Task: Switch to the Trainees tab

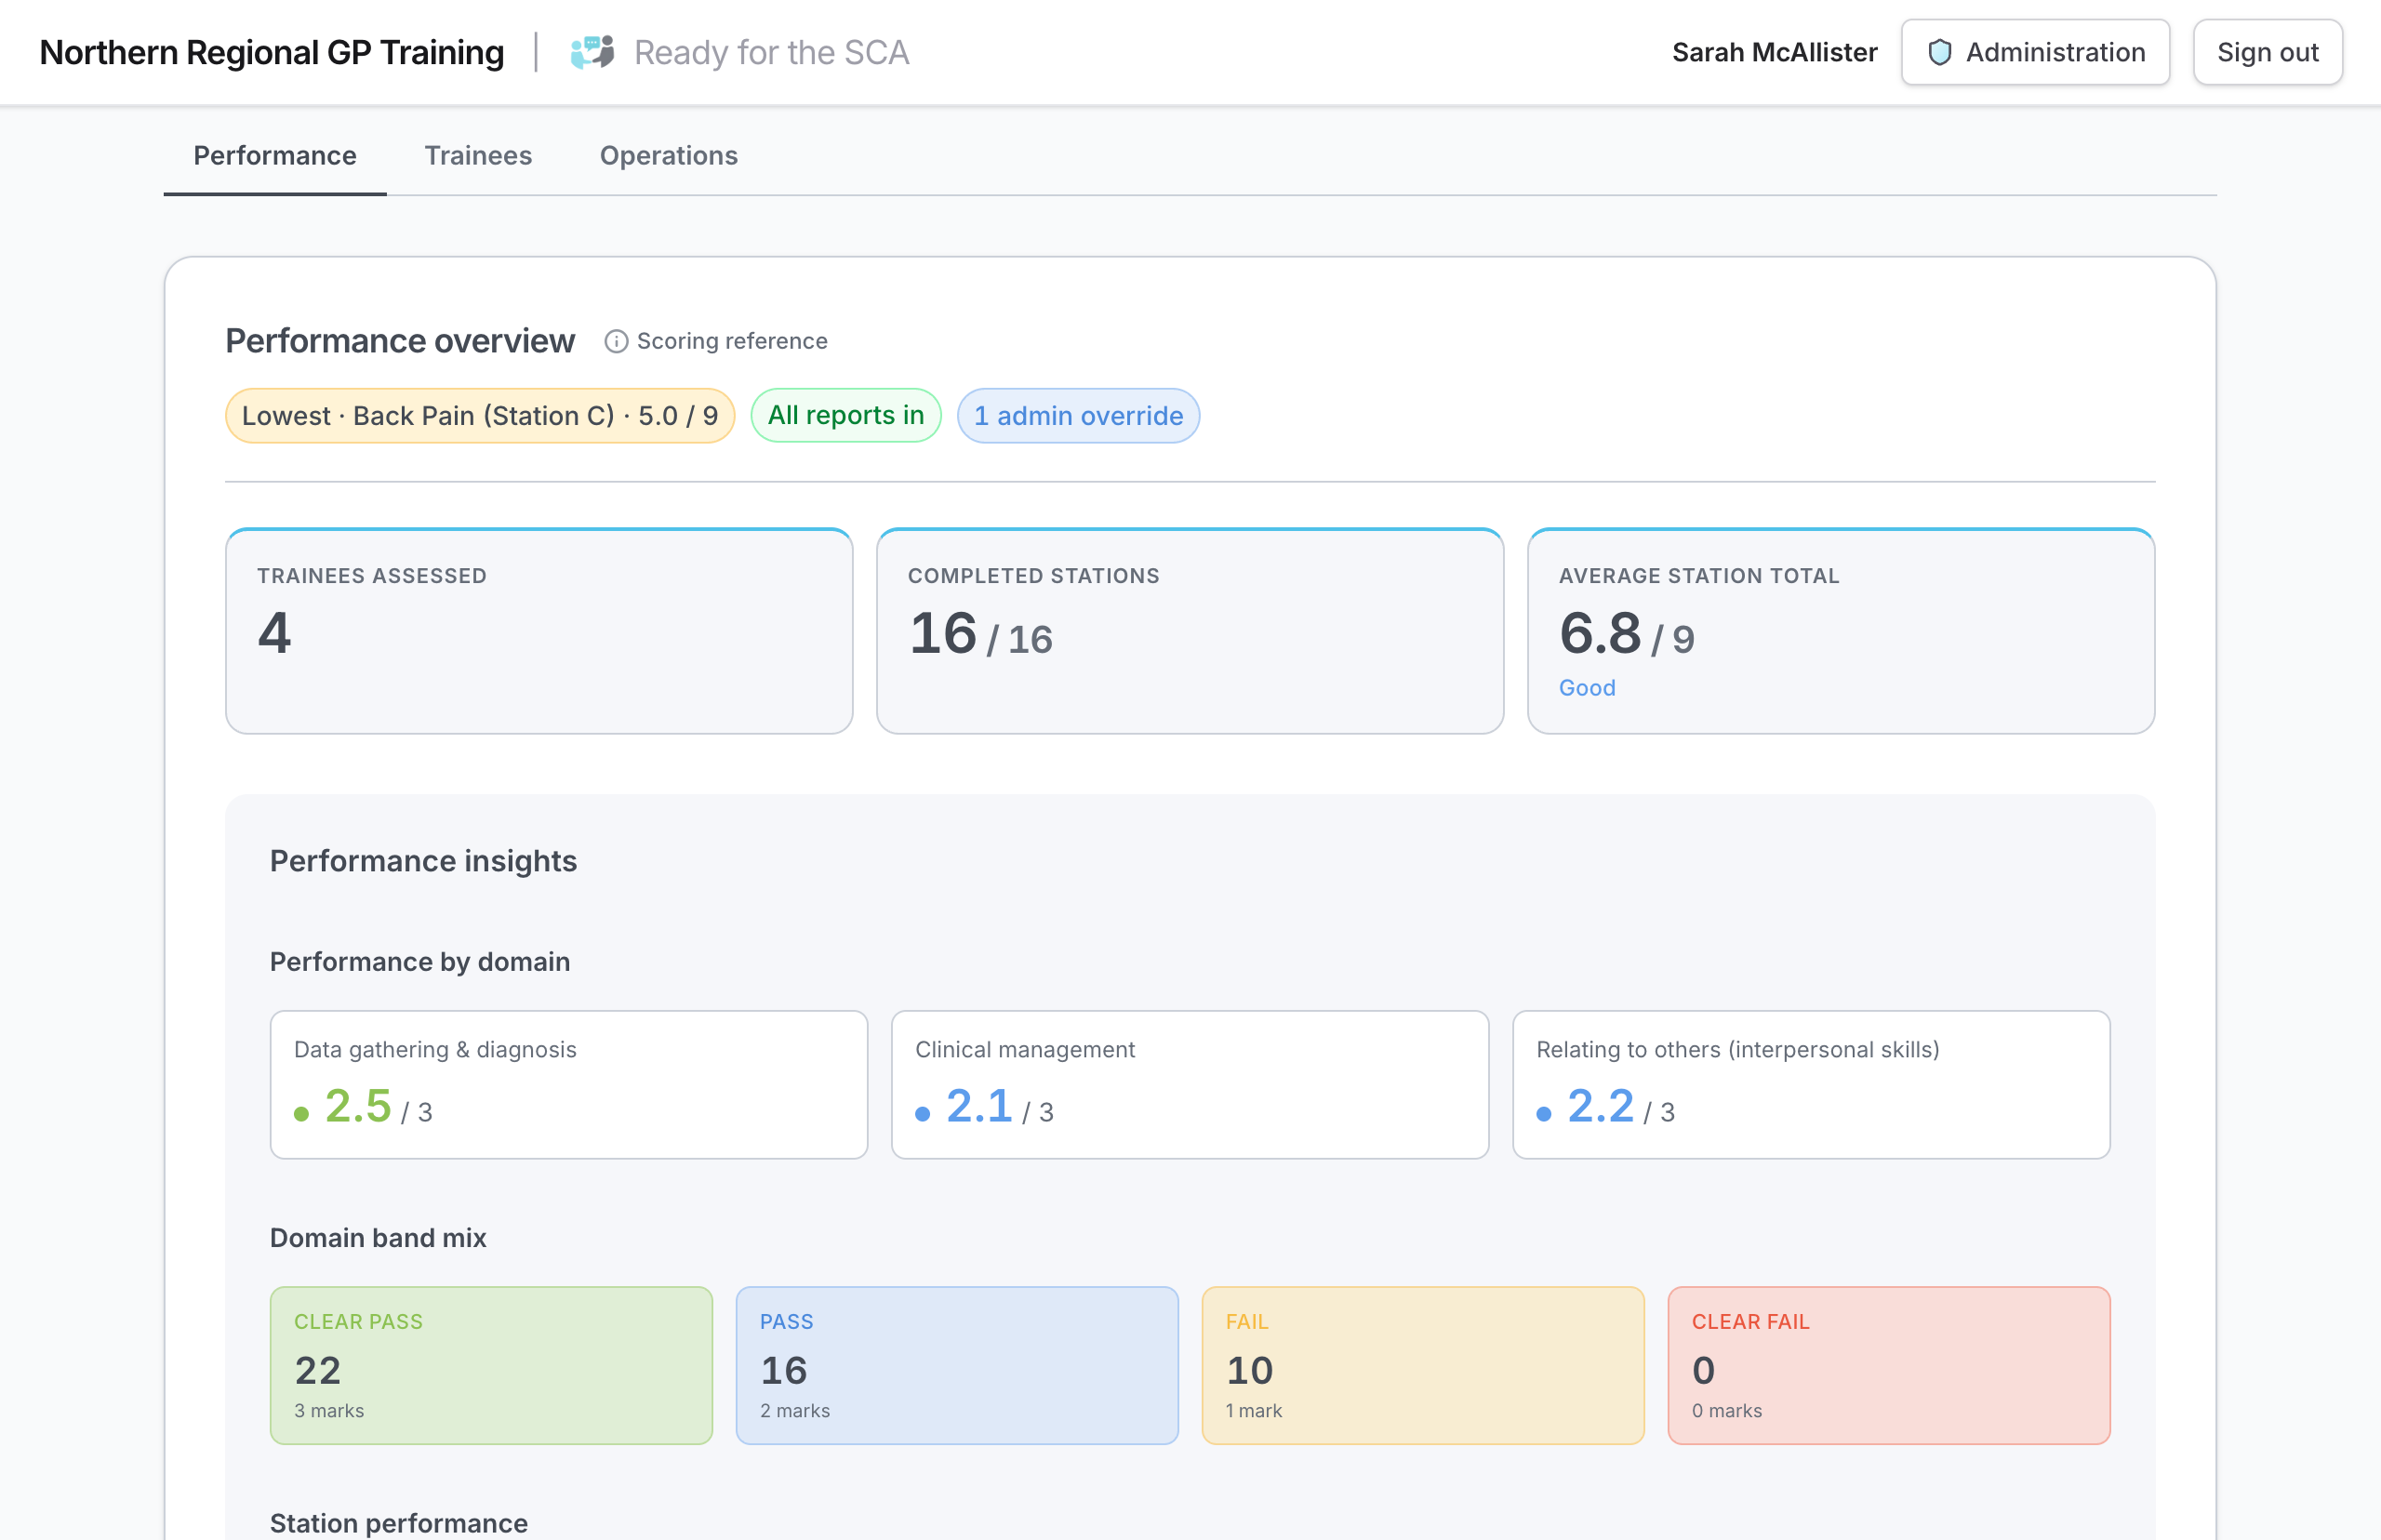Action: tap(478, 156)
